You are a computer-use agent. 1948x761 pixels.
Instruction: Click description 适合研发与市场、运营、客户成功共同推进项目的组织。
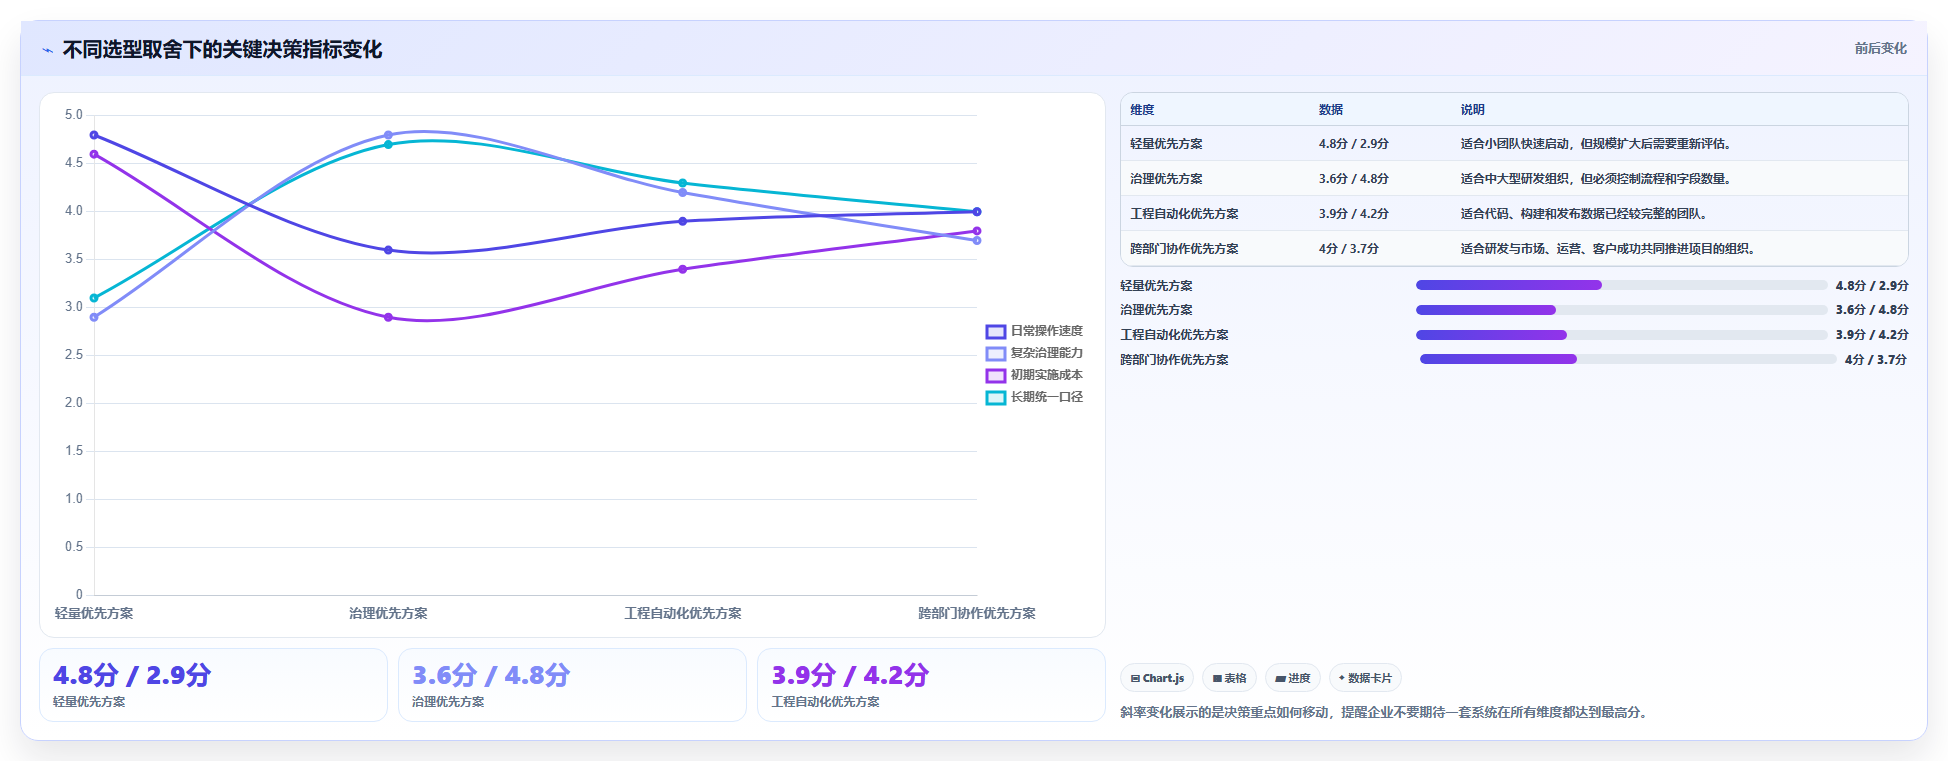pos(1607,249)
